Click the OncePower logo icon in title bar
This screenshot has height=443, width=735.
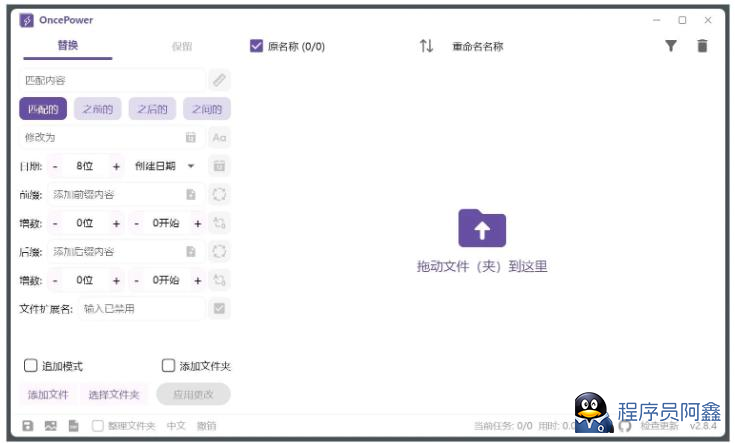27,20
